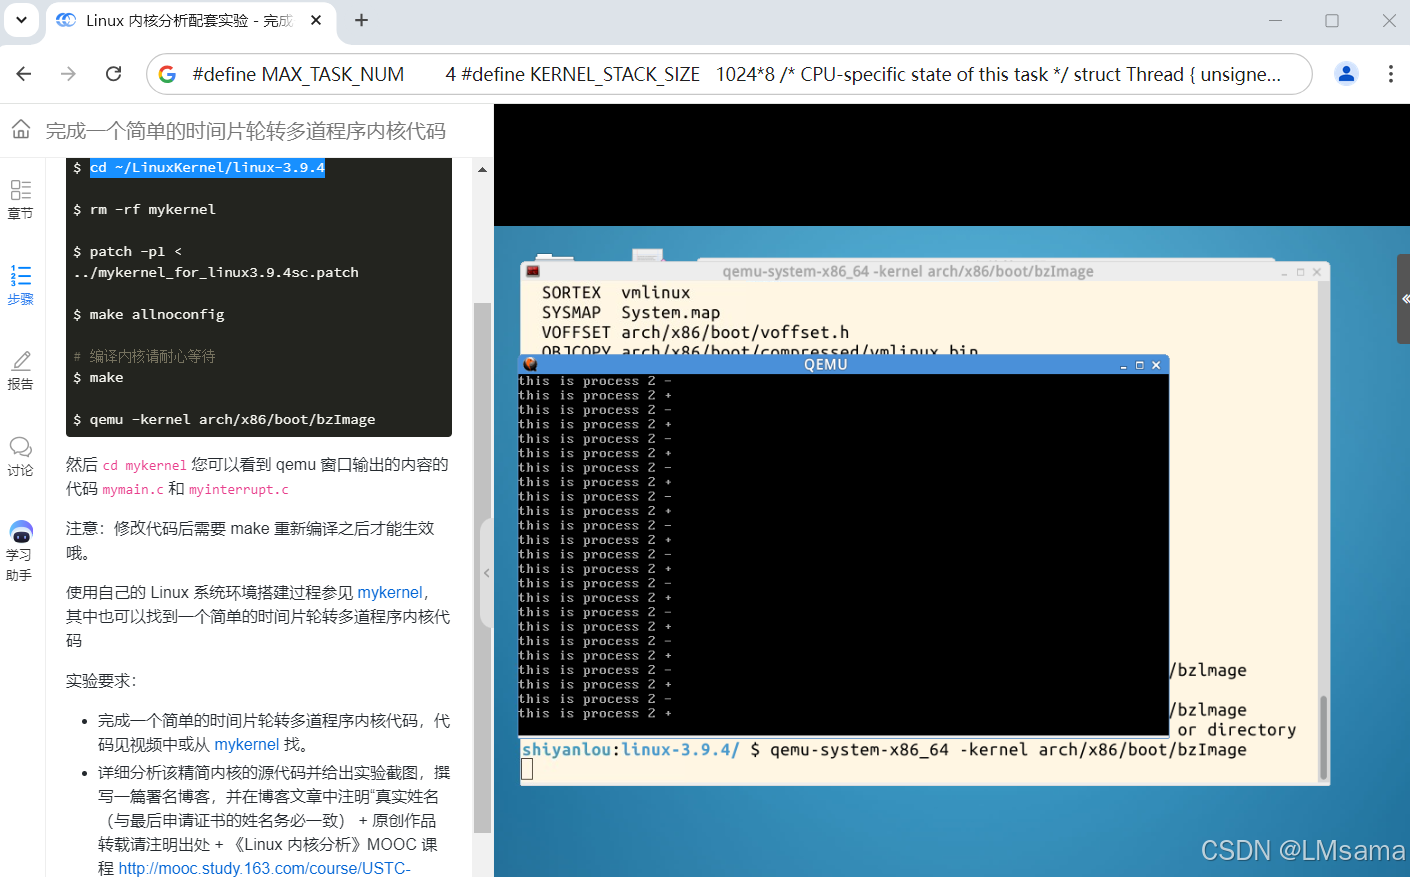The height and width of the screenshot is (877, 1410).
Task: Click the qemu -kernel arch/x86/boot/bzImage command
Action: click(x=232, y=419)
